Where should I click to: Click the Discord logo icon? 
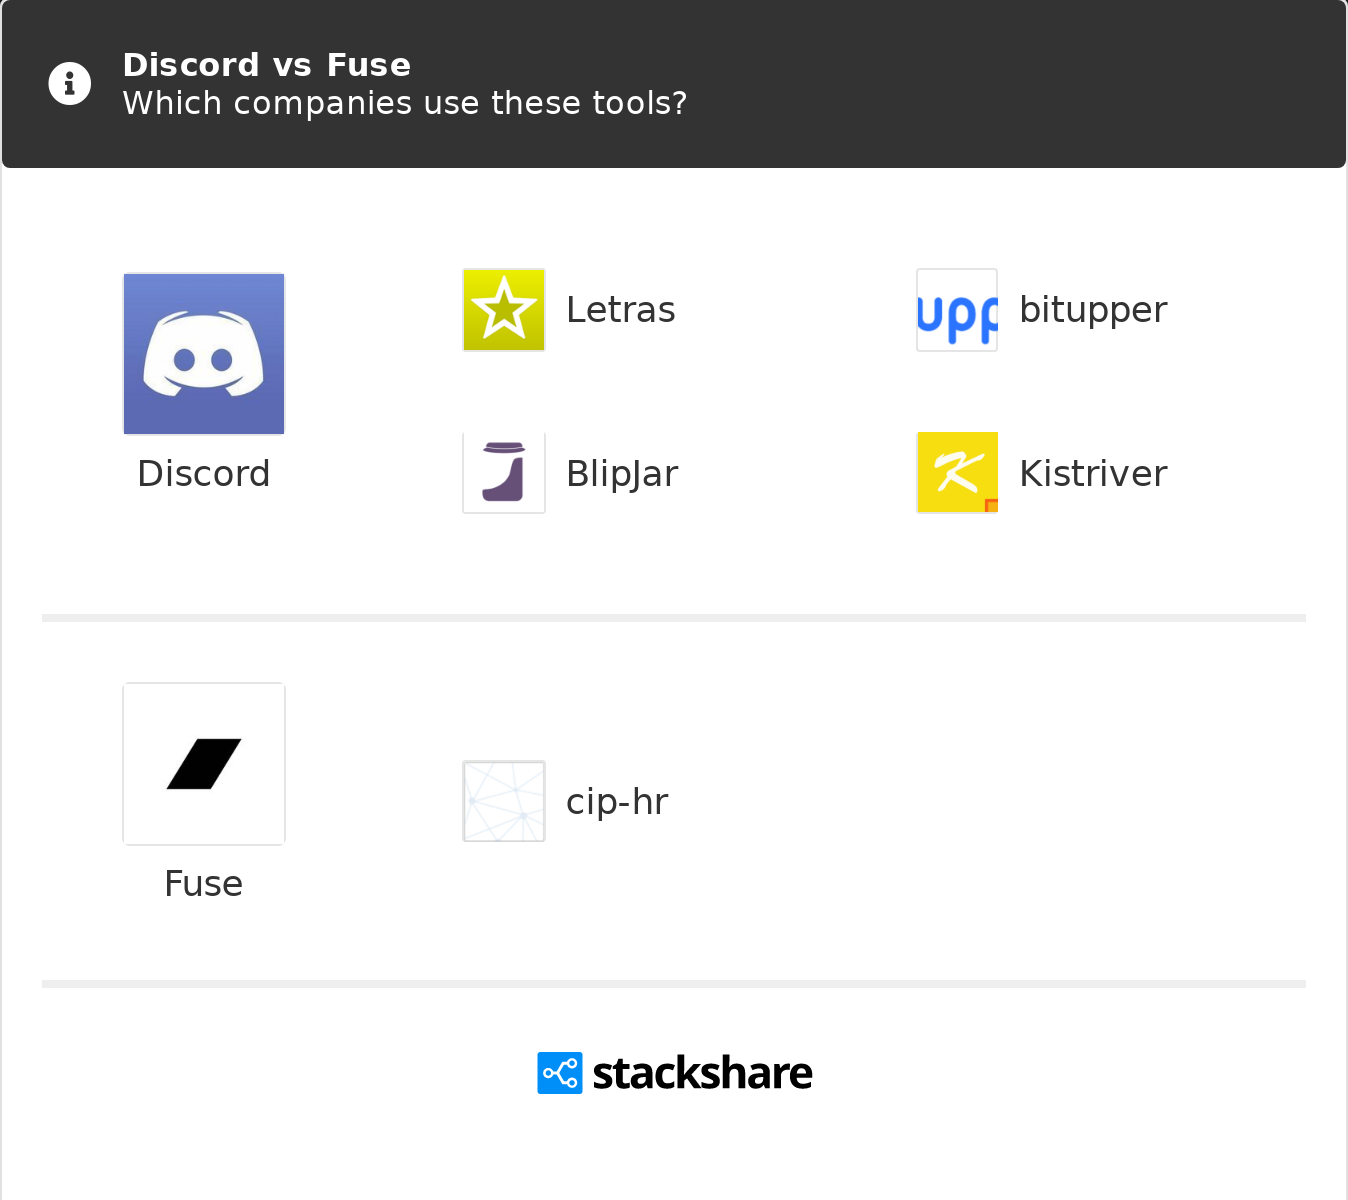[204, 354]
